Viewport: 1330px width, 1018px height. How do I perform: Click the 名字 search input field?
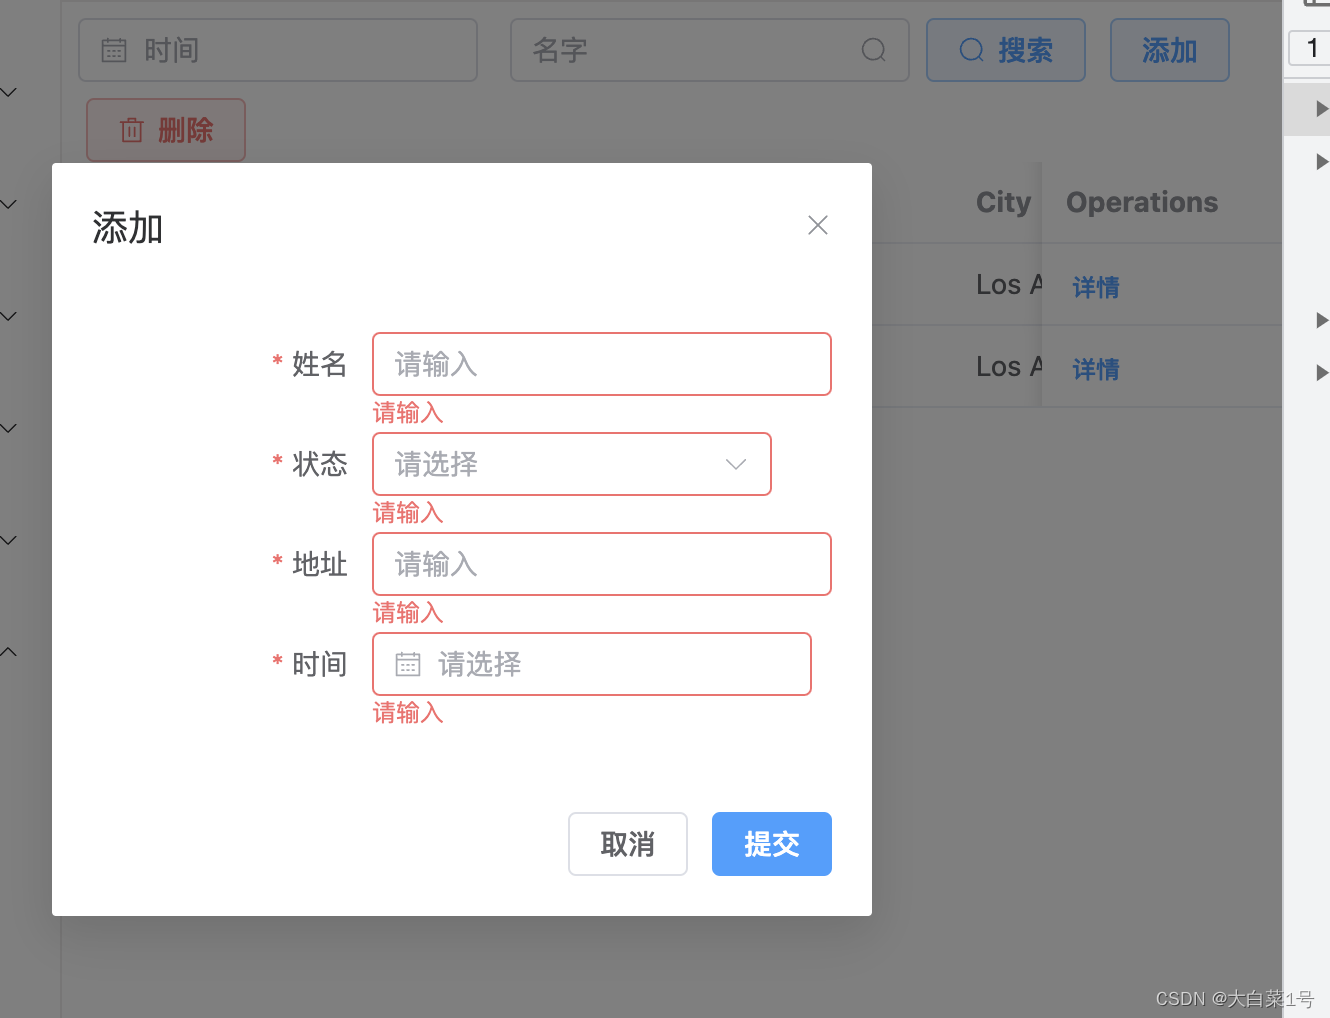click(x=710, y=50)
